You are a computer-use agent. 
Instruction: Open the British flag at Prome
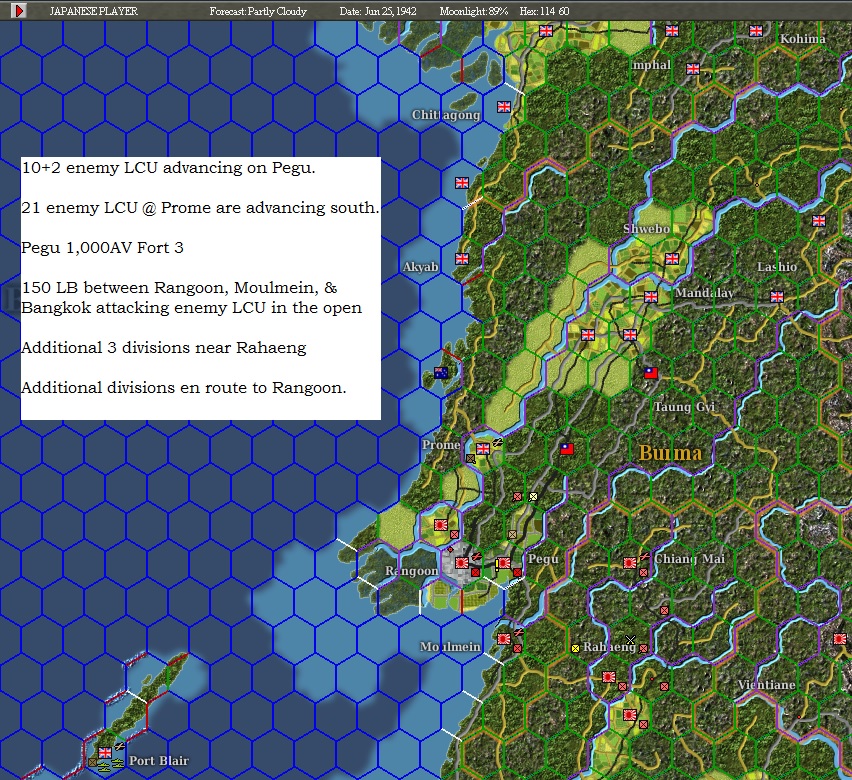(483, 448)
